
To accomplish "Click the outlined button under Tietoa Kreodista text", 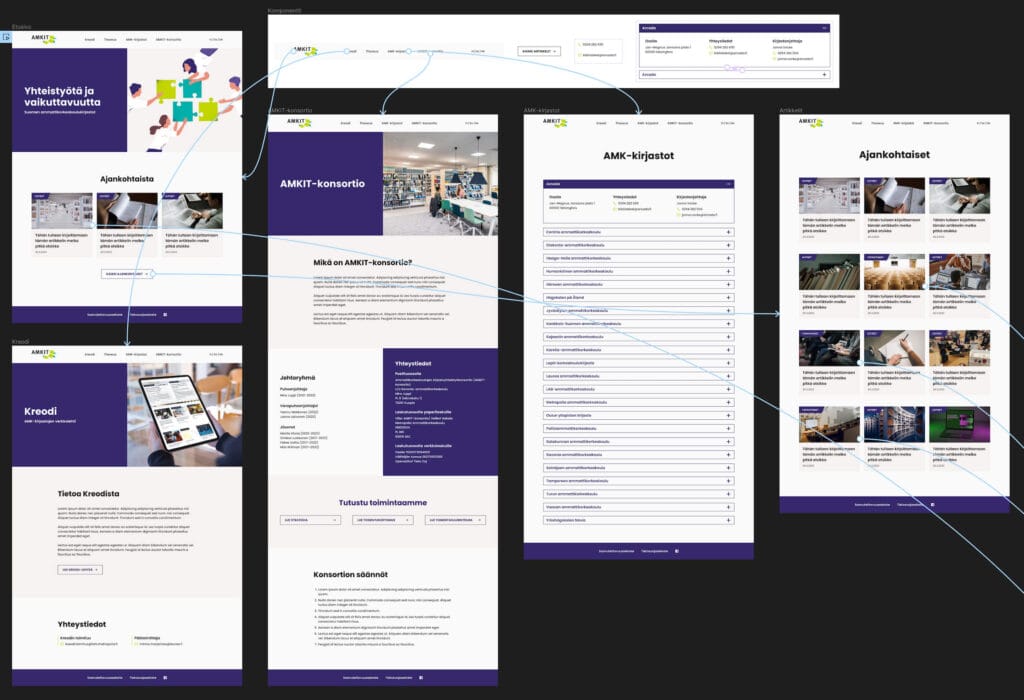I will pos(80,569).
